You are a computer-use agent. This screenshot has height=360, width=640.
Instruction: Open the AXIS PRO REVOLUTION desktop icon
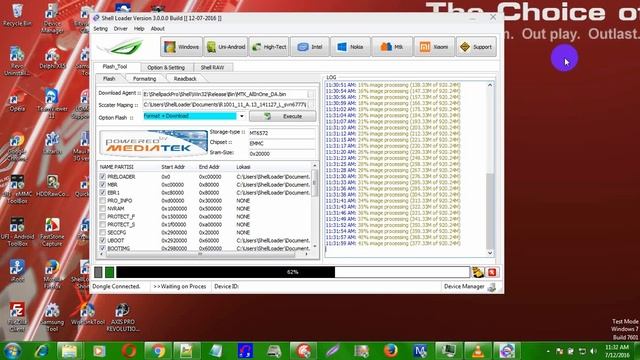click(x=122, y=318)
